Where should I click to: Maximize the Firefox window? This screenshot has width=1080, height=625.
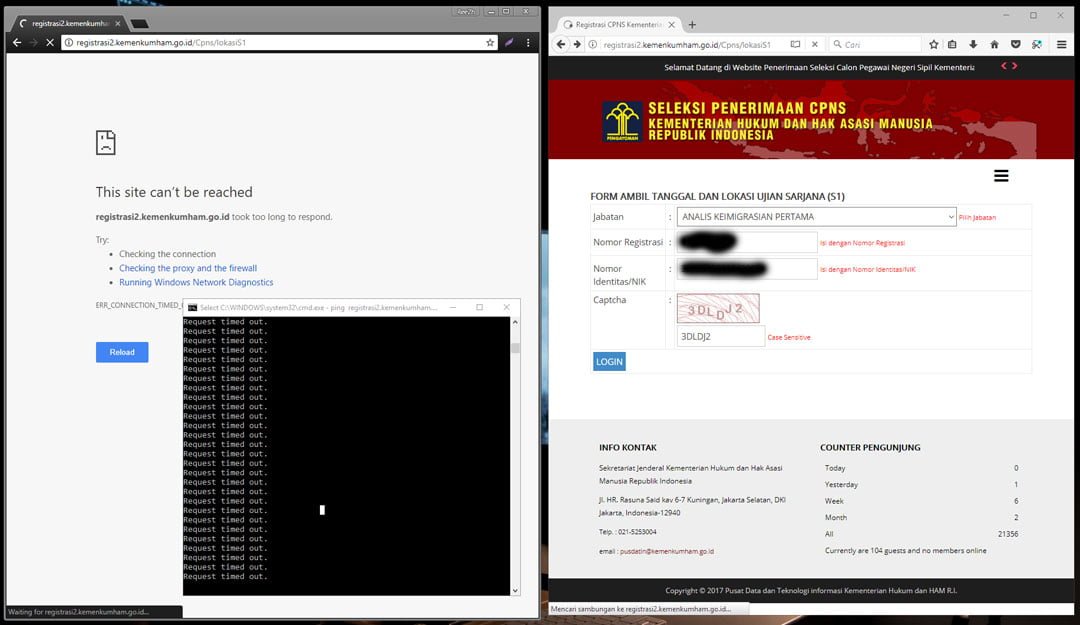[x=1033, y=15]
